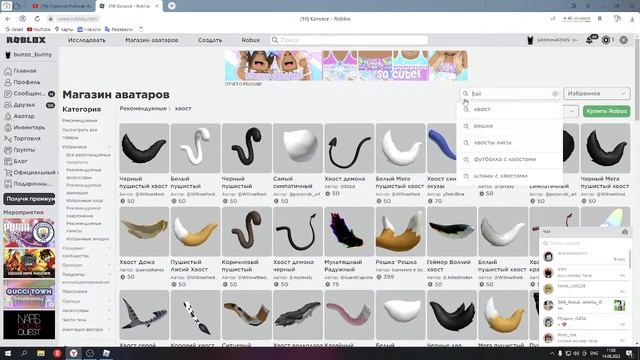Open a new browser tab with the plus button

coord(172,6)
